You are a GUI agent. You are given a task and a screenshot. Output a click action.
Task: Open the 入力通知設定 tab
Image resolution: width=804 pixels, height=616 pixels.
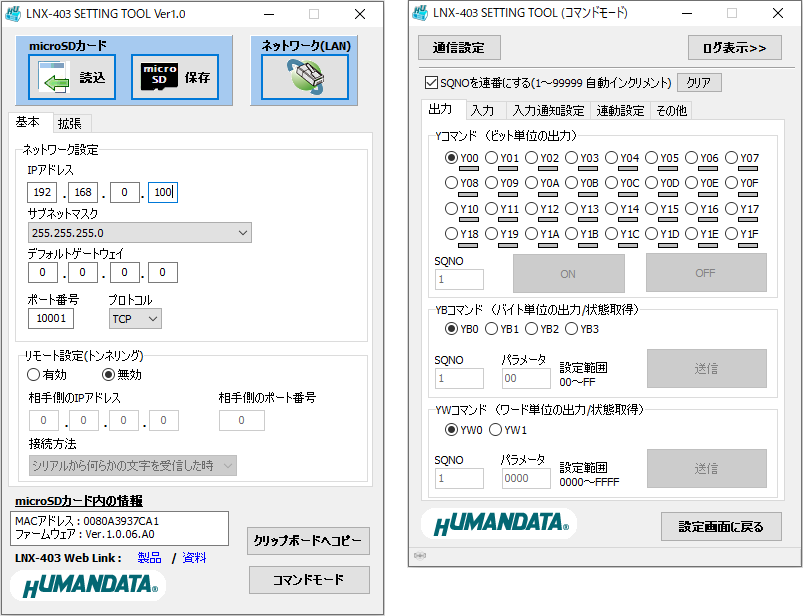pyautogui.click(x=547, y=111)
